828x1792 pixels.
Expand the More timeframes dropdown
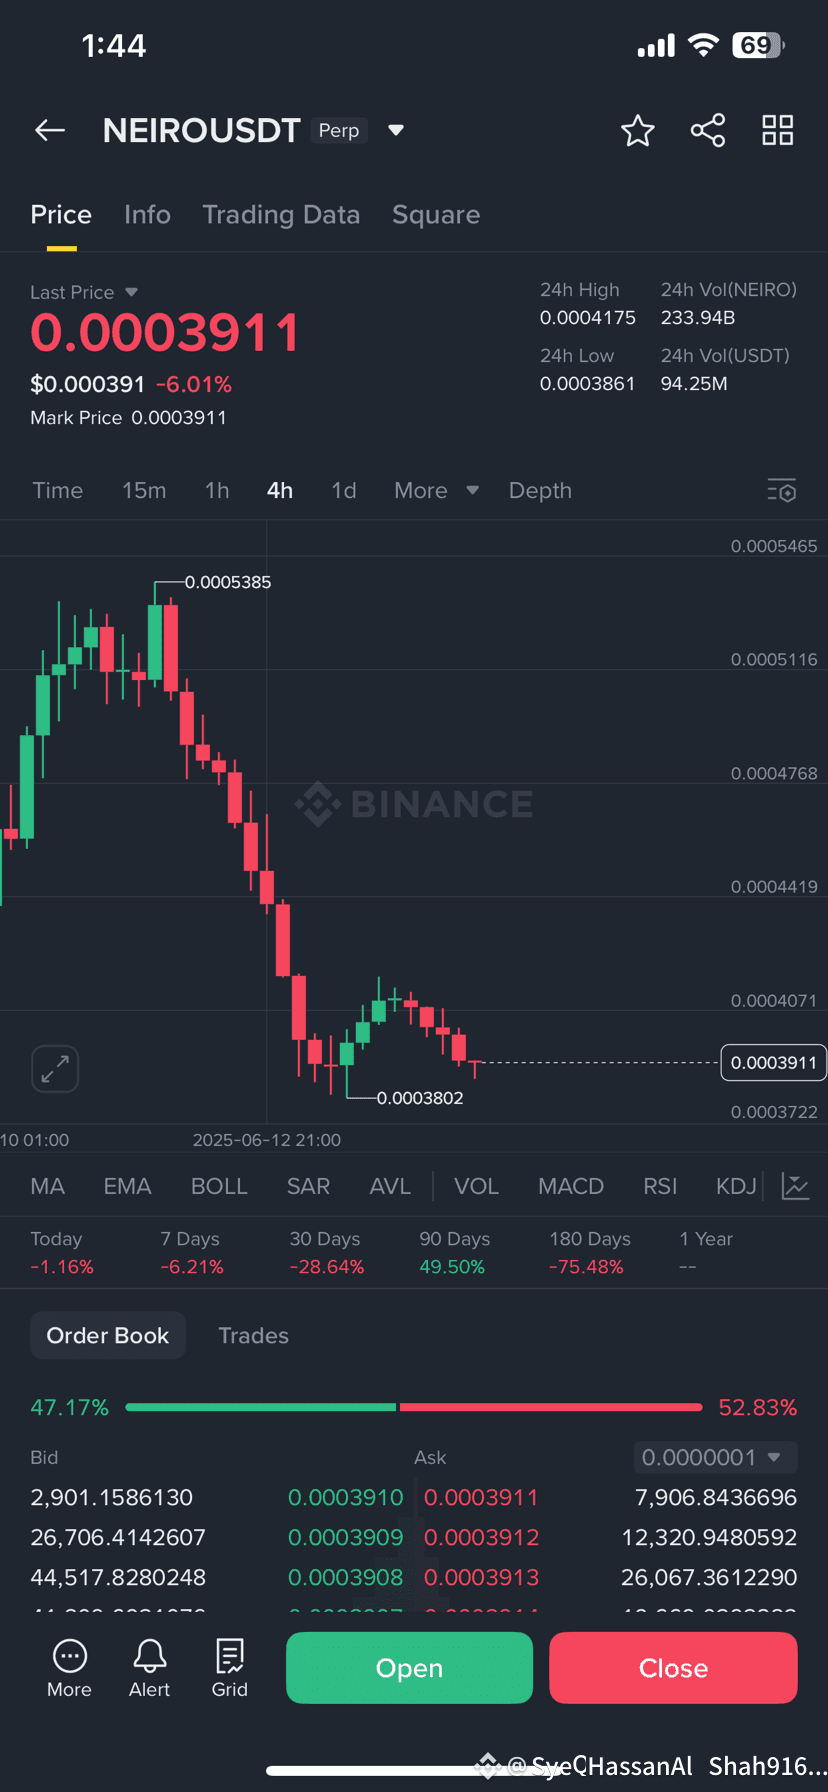coord(437,490)
